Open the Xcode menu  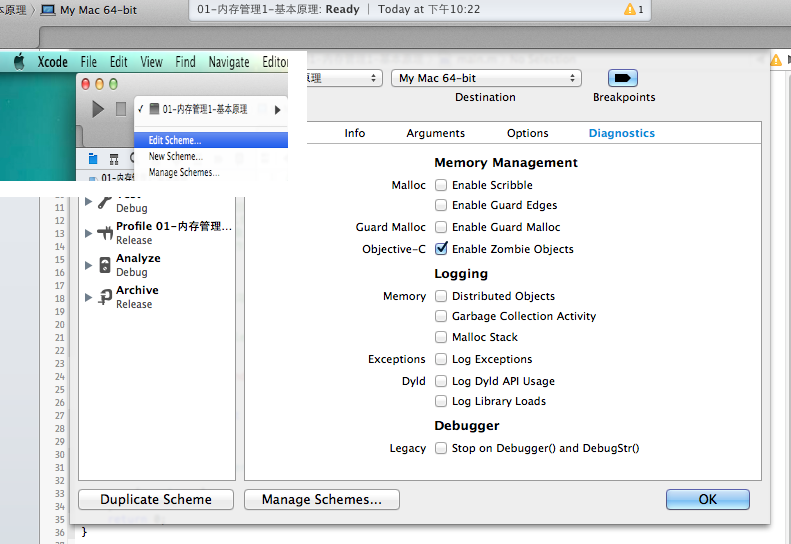(52, 62)
